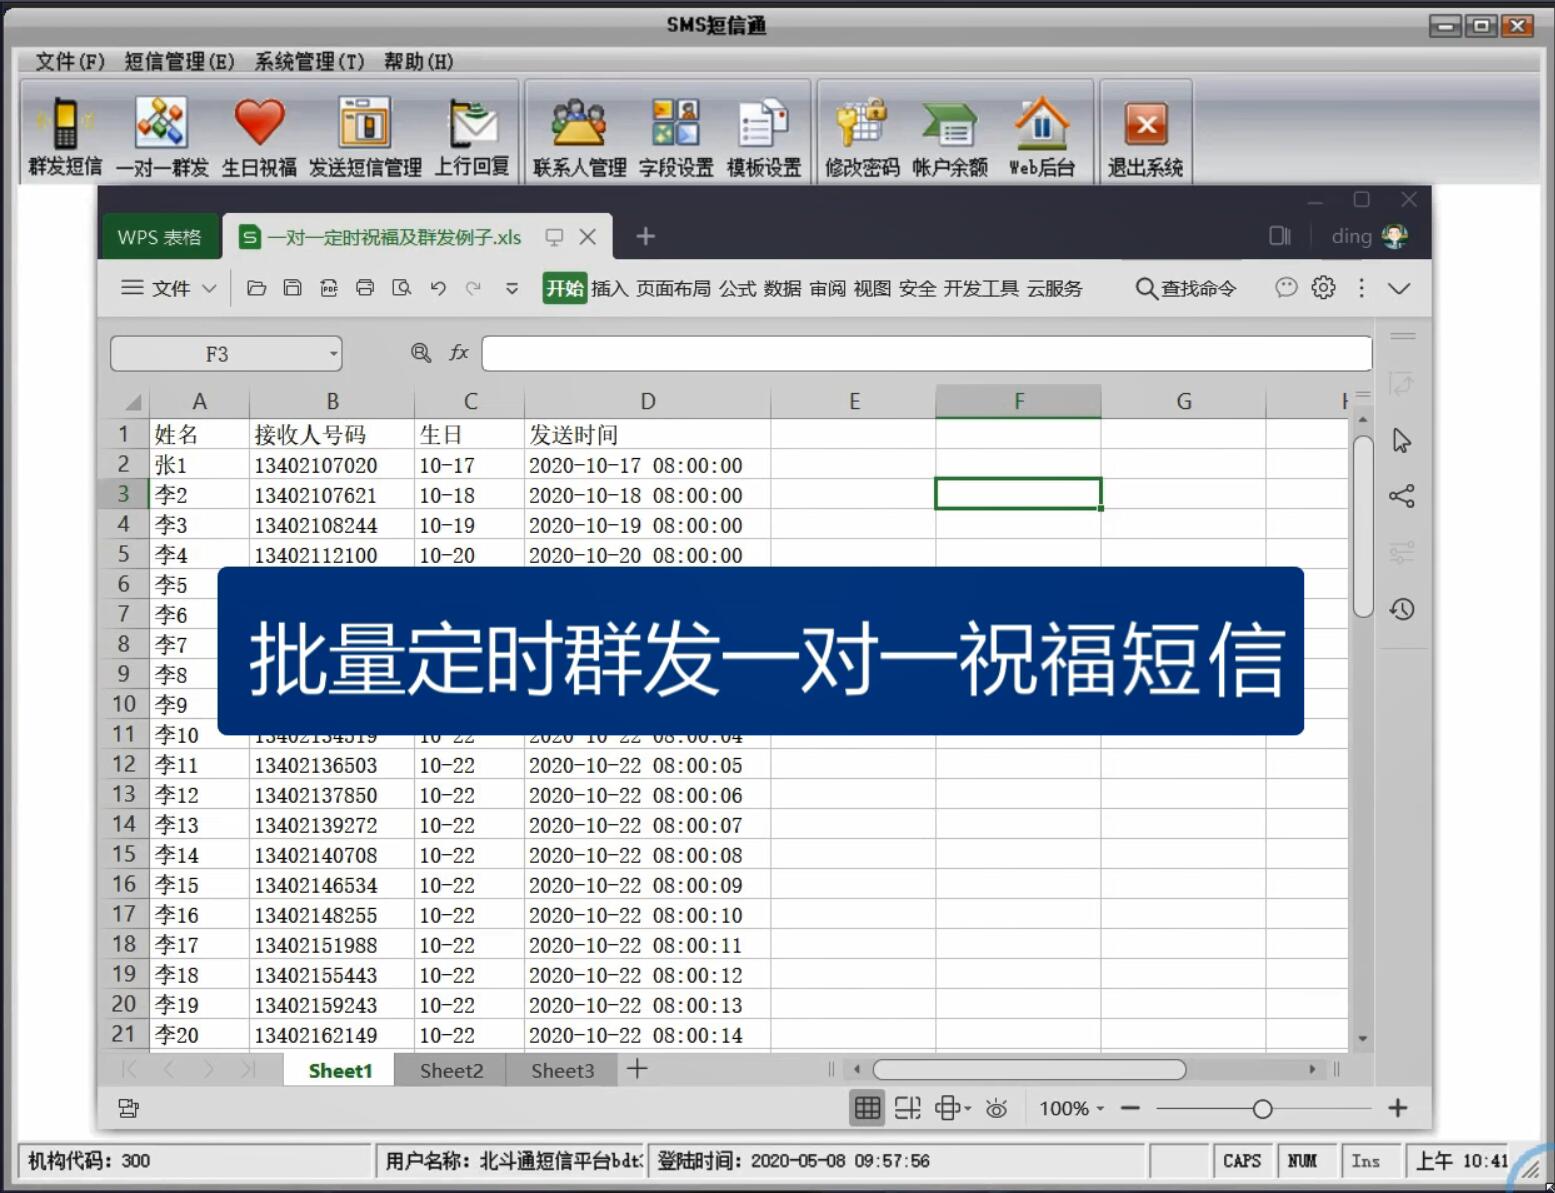Click cell containing 13402107020
Image resolution: width=1555 pixels, height=1193 pixels.
[x=332, y=465]
